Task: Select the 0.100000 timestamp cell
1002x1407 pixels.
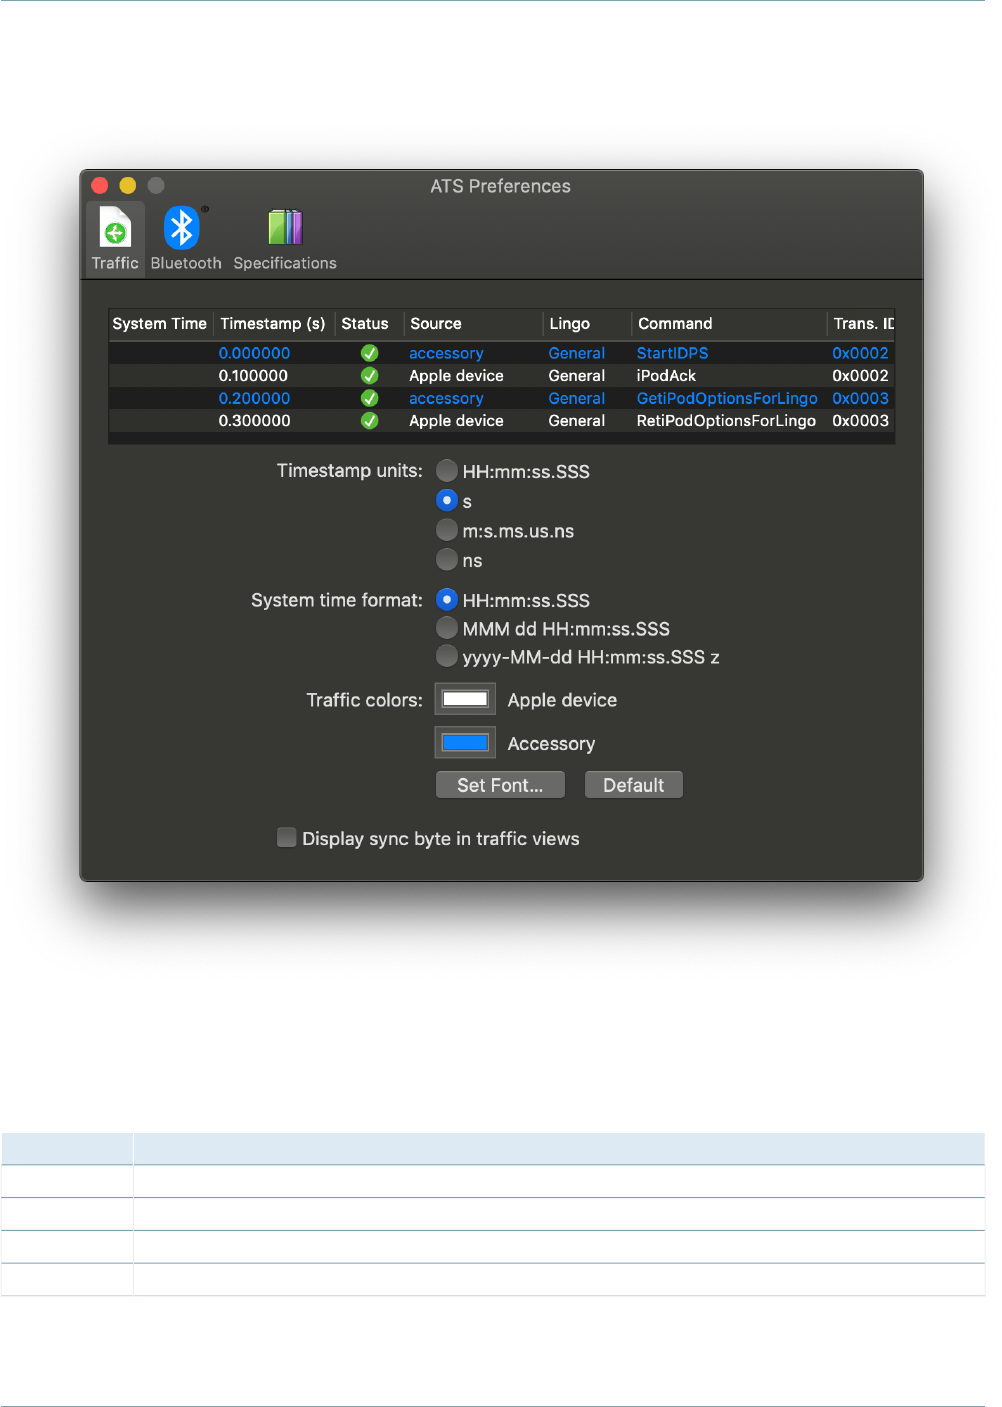Action: coord(253,376)
